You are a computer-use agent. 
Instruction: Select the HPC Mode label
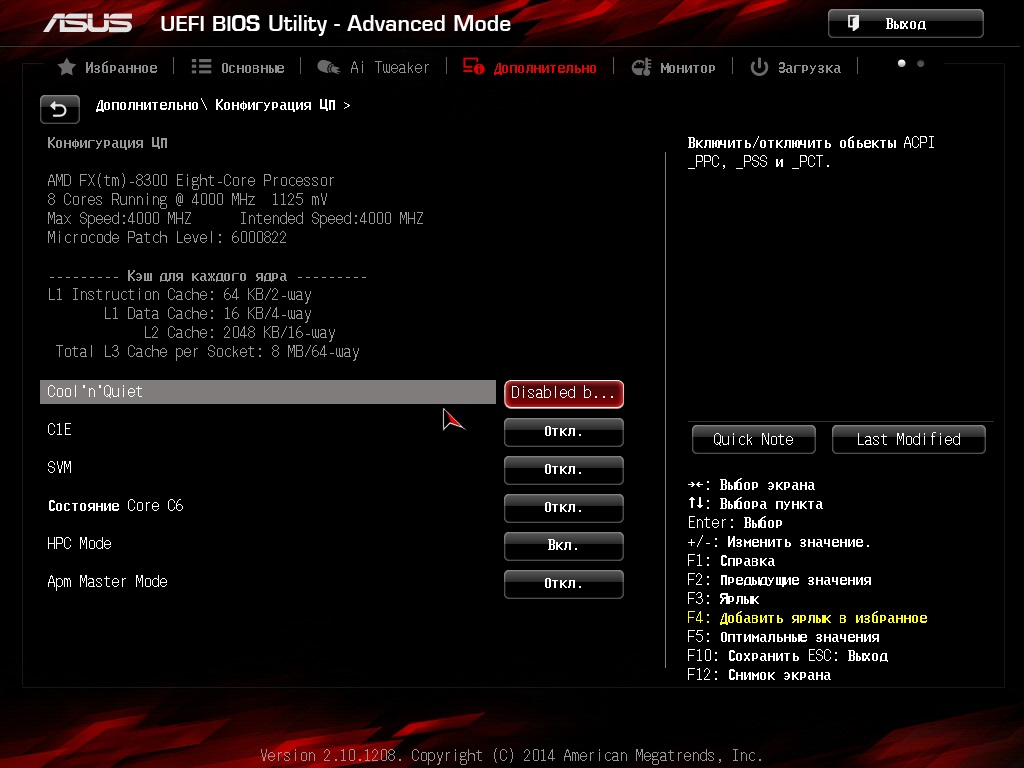click(x=79, y=543)
